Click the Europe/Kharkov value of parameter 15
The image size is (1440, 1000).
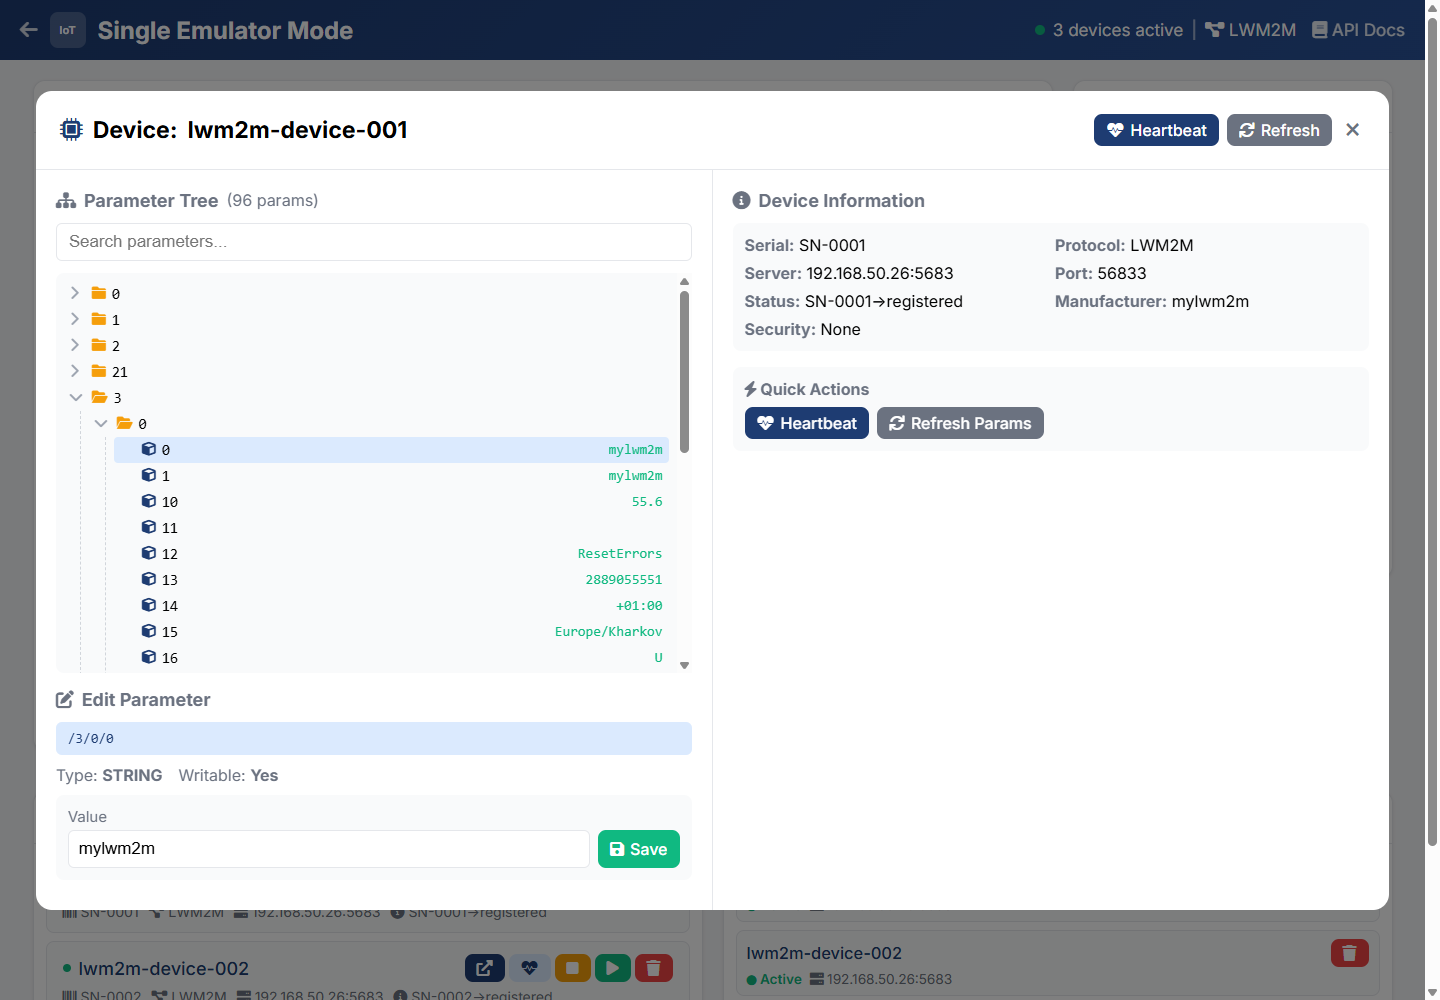pyautogui.click(x=609, y=632)
